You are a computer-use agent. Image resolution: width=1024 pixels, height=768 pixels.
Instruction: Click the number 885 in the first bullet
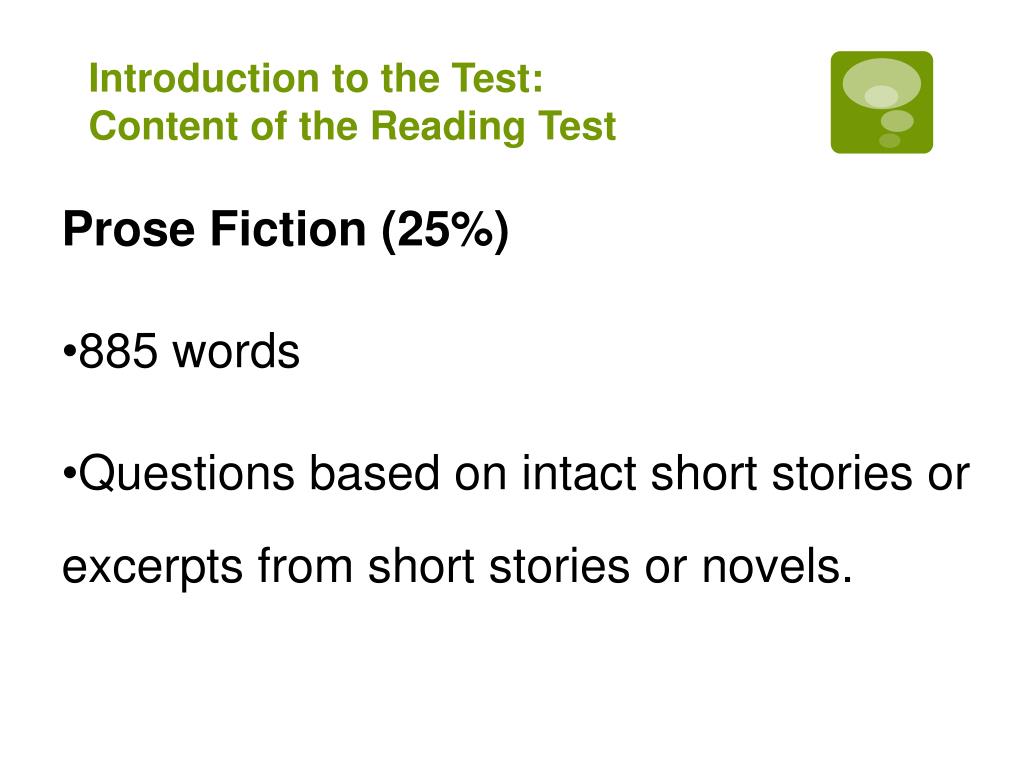coord(118,351)
